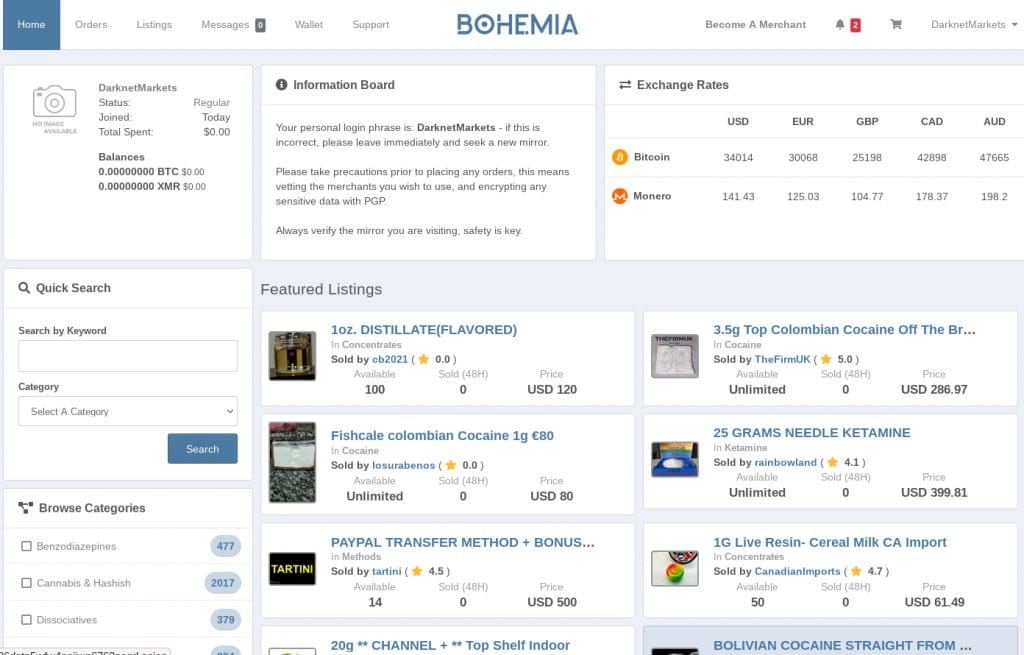Check the Benzodiazepines category checkbox
The width and height of the screenshot is (1024, 655).
pyautogui.click(x=26, y=547)
